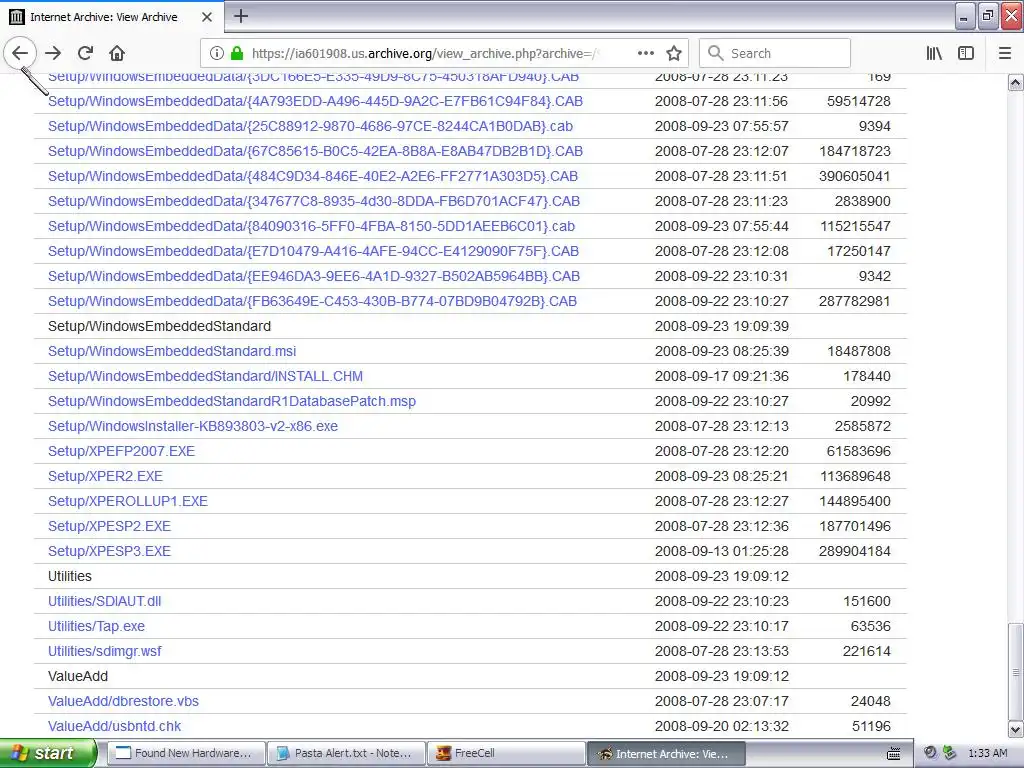Click the Setup/WindowsEmbeddedStandard folder text
The image size is (1024, 768).
pos(159,326)
